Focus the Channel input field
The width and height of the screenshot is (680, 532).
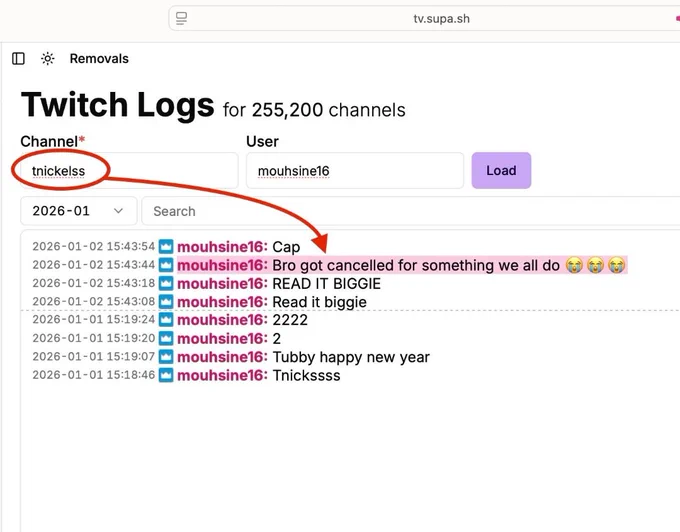[129, 170]
